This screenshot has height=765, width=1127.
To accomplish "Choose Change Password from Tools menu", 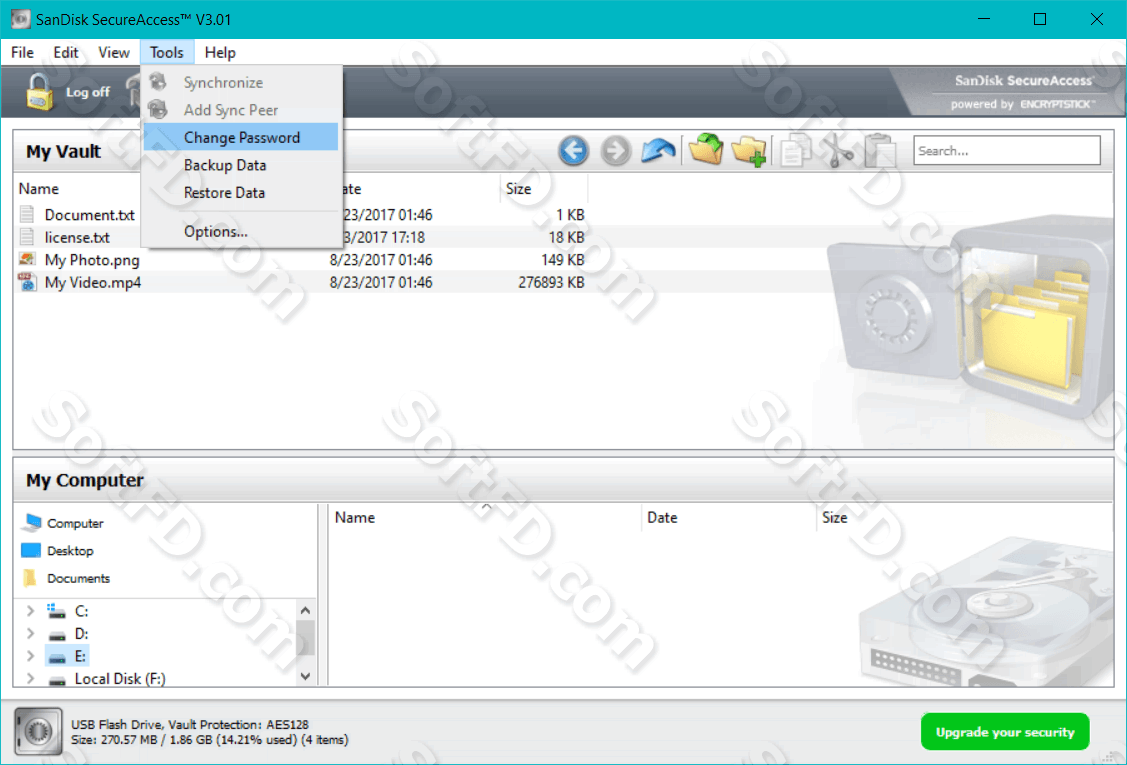I will [x=240, y=137].
